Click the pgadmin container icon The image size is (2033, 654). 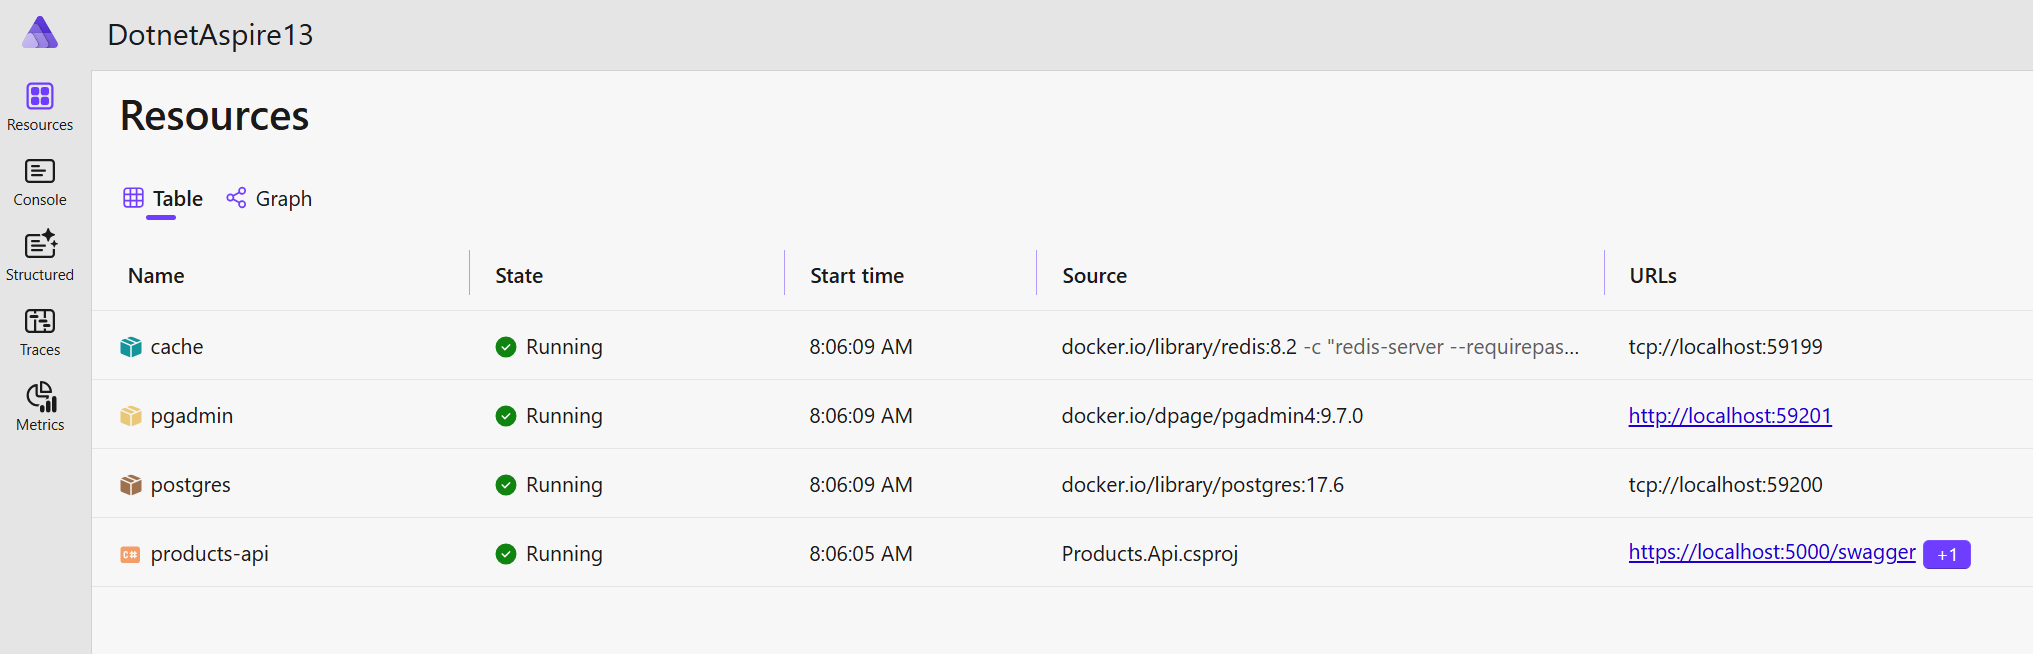coord(131,416)
